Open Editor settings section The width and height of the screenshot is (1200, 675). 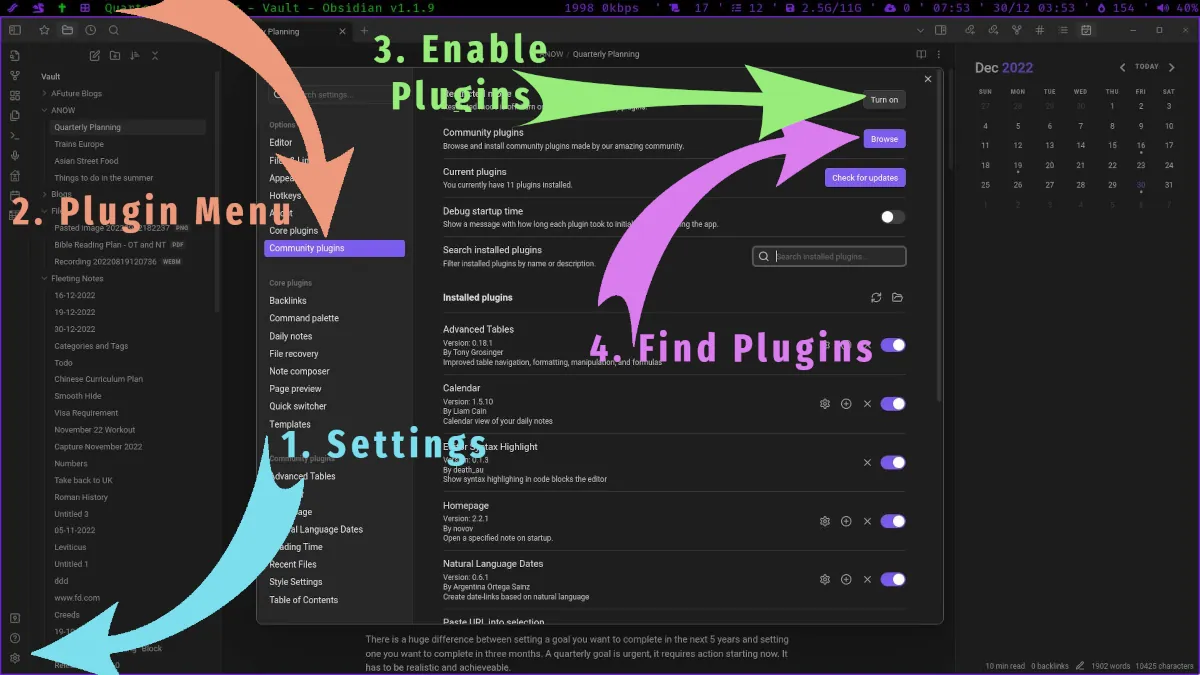[x=281, y=143]
